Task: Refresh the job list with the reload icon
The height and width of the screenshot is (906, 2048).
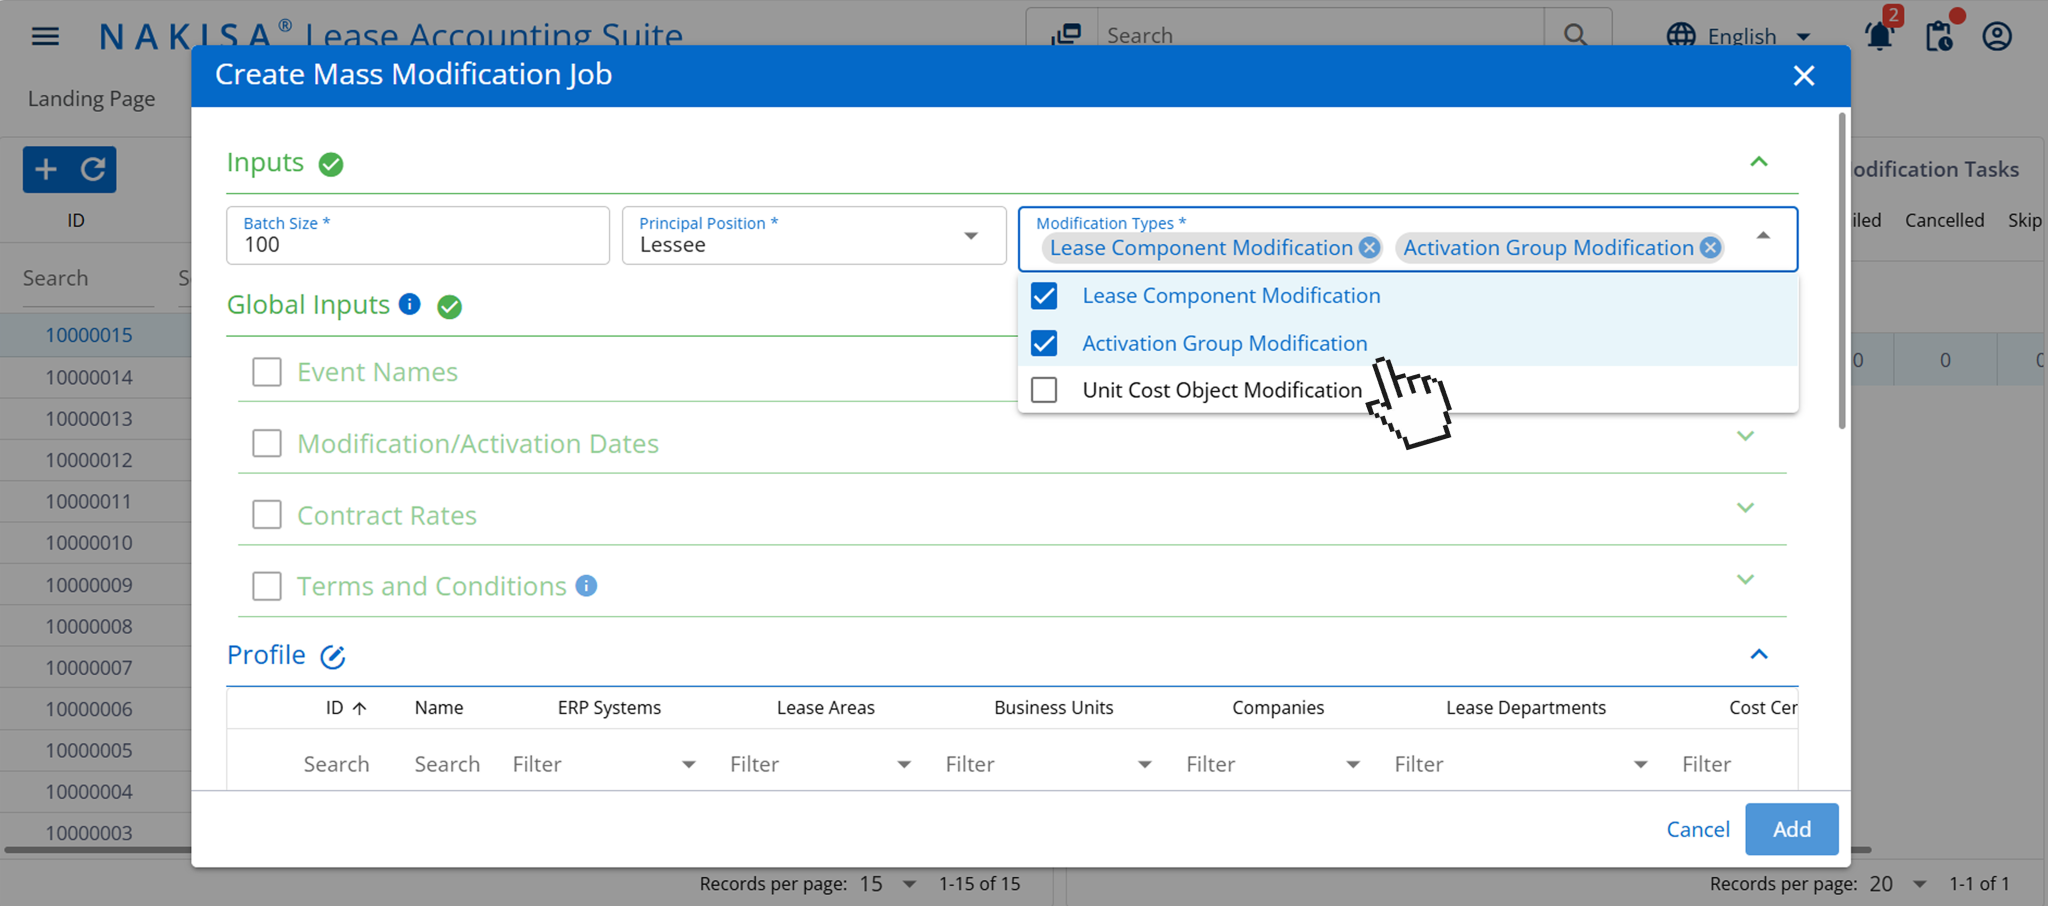Action: tap(91, 169)
